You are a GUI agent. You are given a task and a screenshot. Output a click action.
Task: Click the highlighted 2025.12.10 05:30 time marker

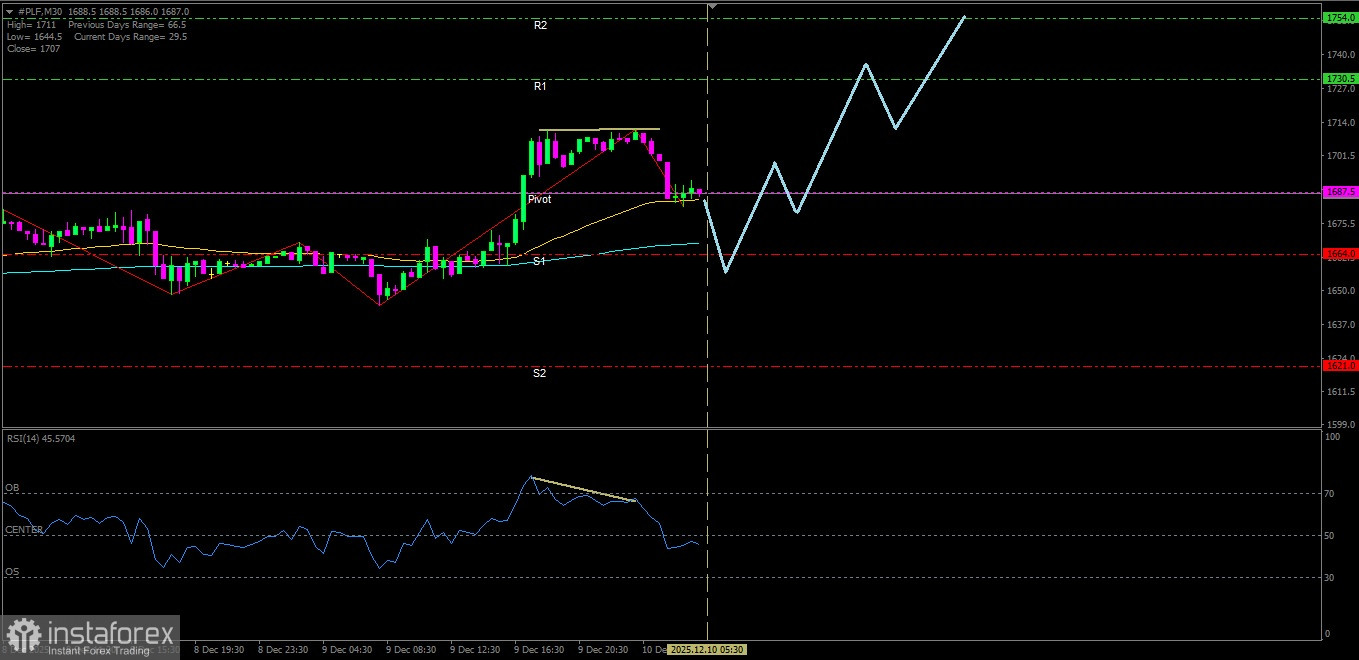[706, 650]
